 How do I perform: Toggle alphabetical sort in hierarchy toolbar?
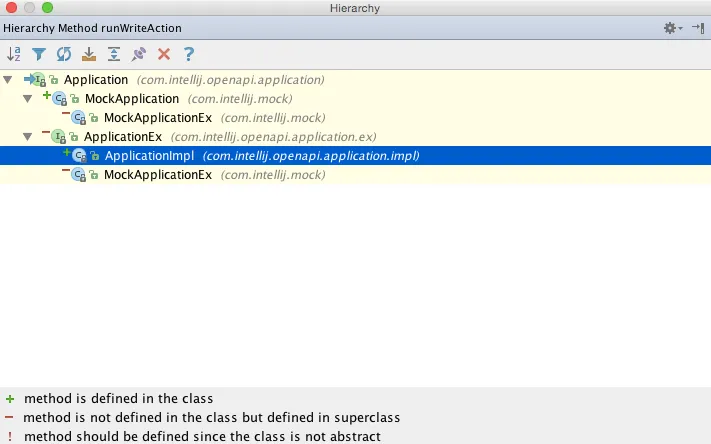tap(14, 54)
